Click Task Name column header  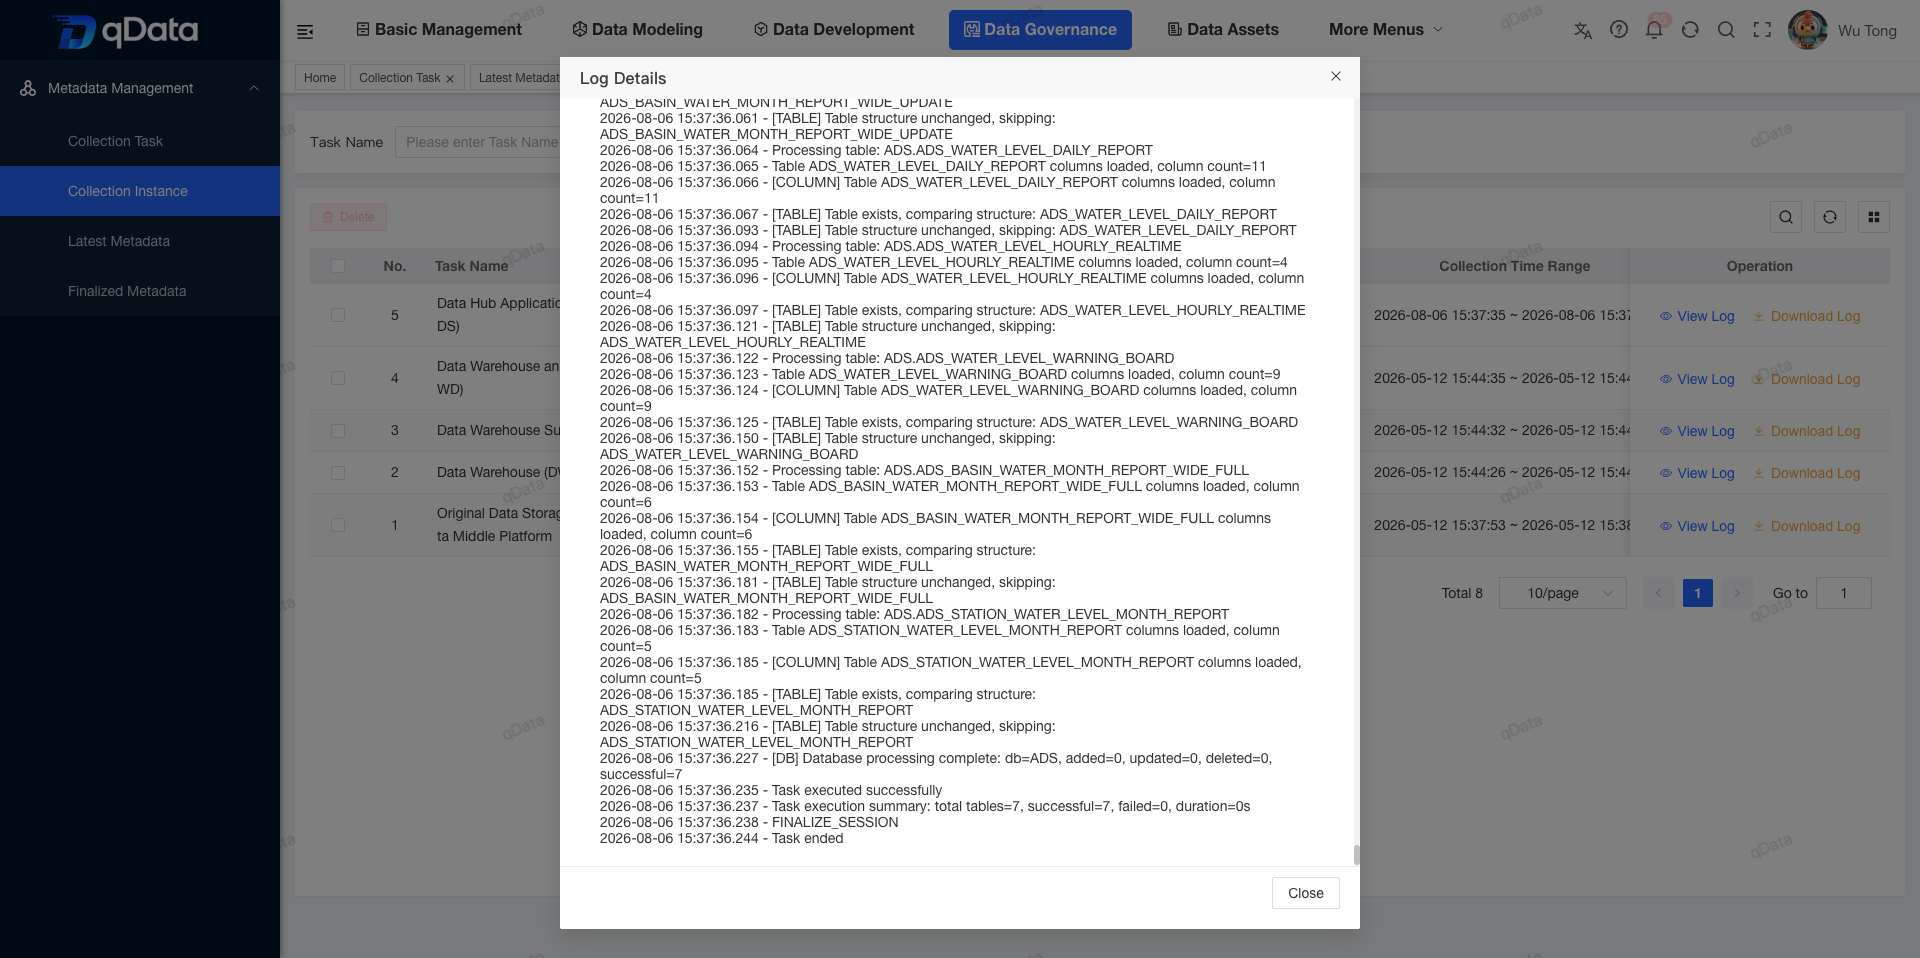click(471, 266)
